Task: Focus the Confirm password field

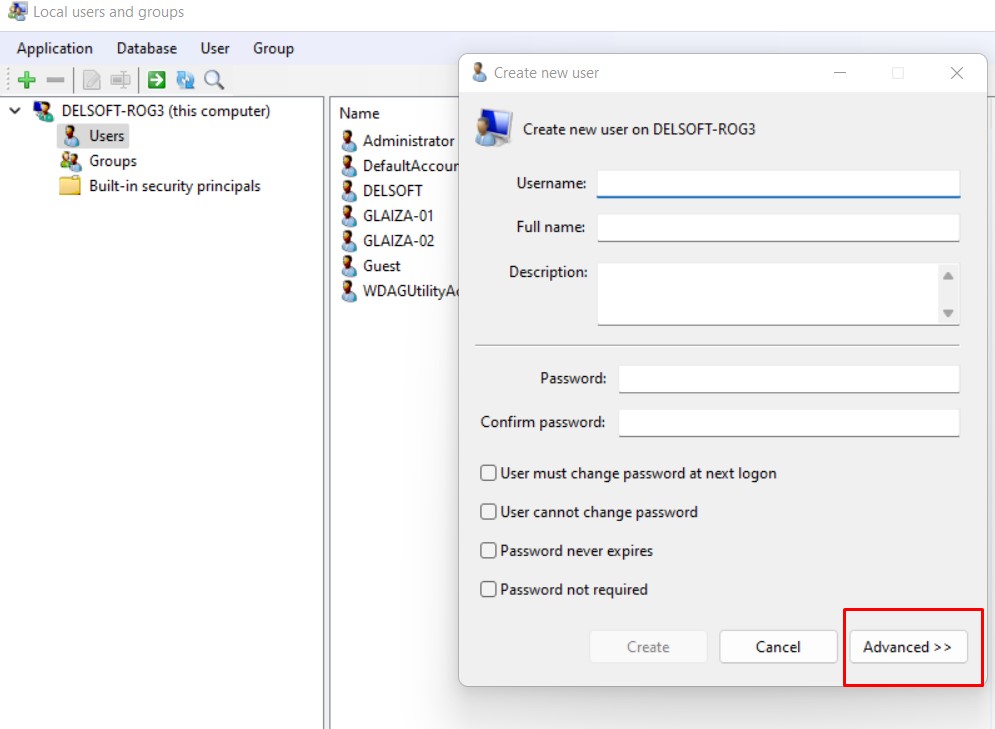Action: pyautogui.click(x=788, y=422)
